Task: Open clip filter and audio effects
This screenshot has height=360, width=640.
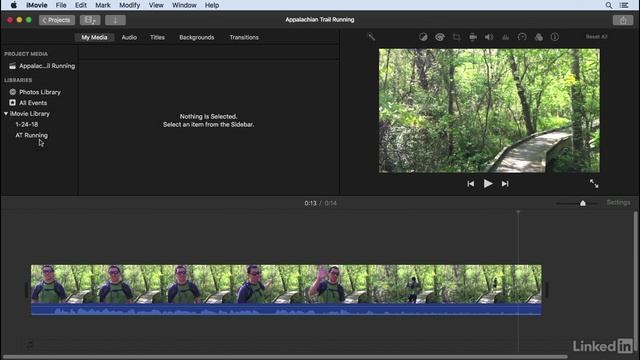Action: (x=539, y=37)
